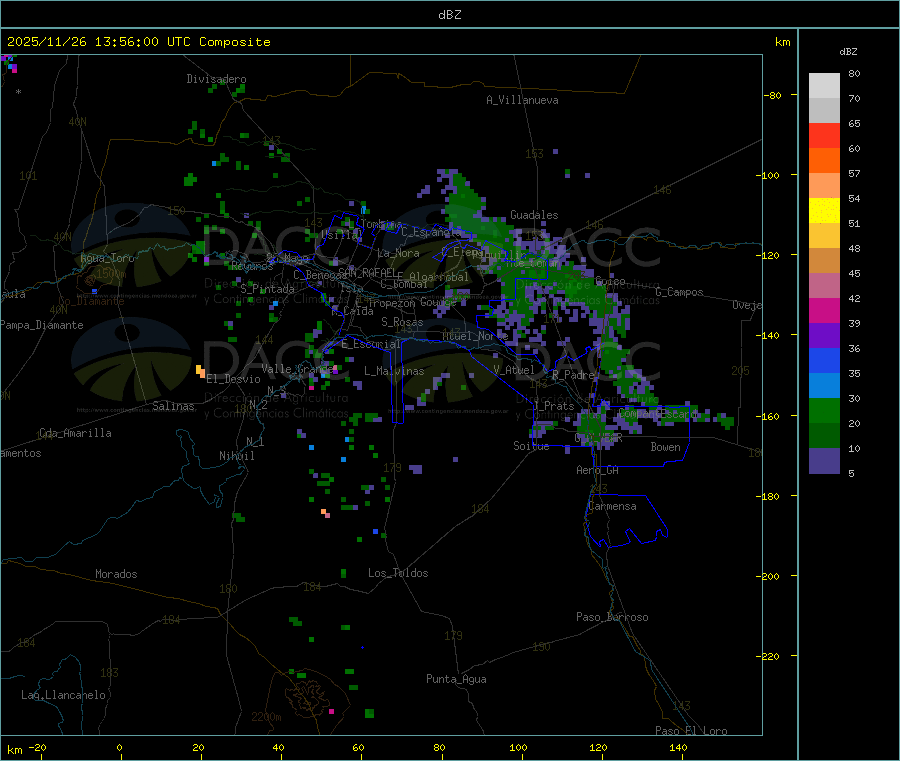
Task: Click the S_Pintada map label
Action: click(267, 289)
